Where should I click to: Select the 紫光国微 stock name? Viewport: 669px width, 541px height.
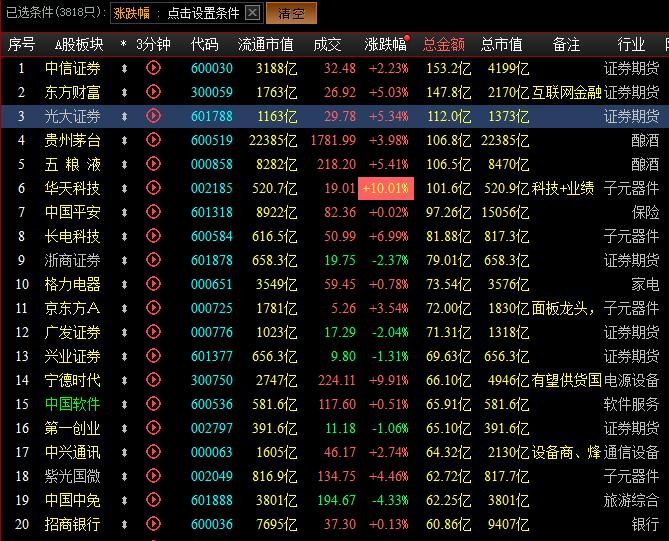pyautogui.click(x=73, y=476)
